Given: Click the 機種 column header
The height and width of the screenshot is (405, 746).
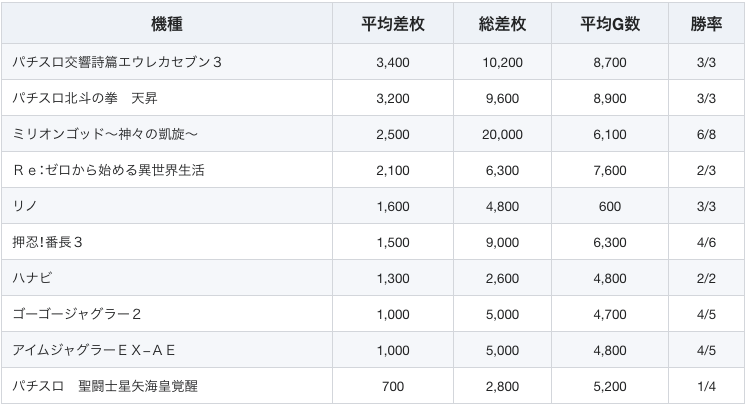Looking at the screenshot, I should 169,24.
